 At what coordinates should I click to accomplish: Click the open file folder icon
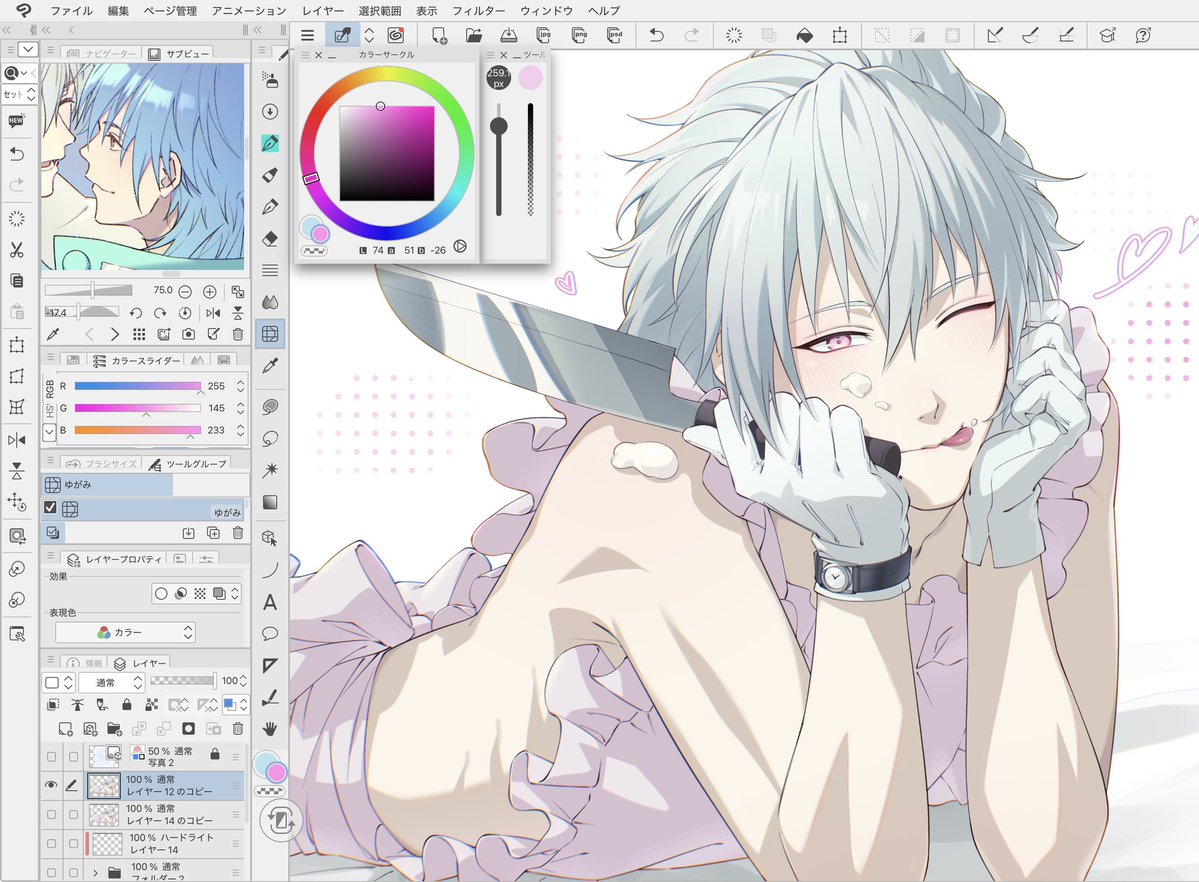473,35
